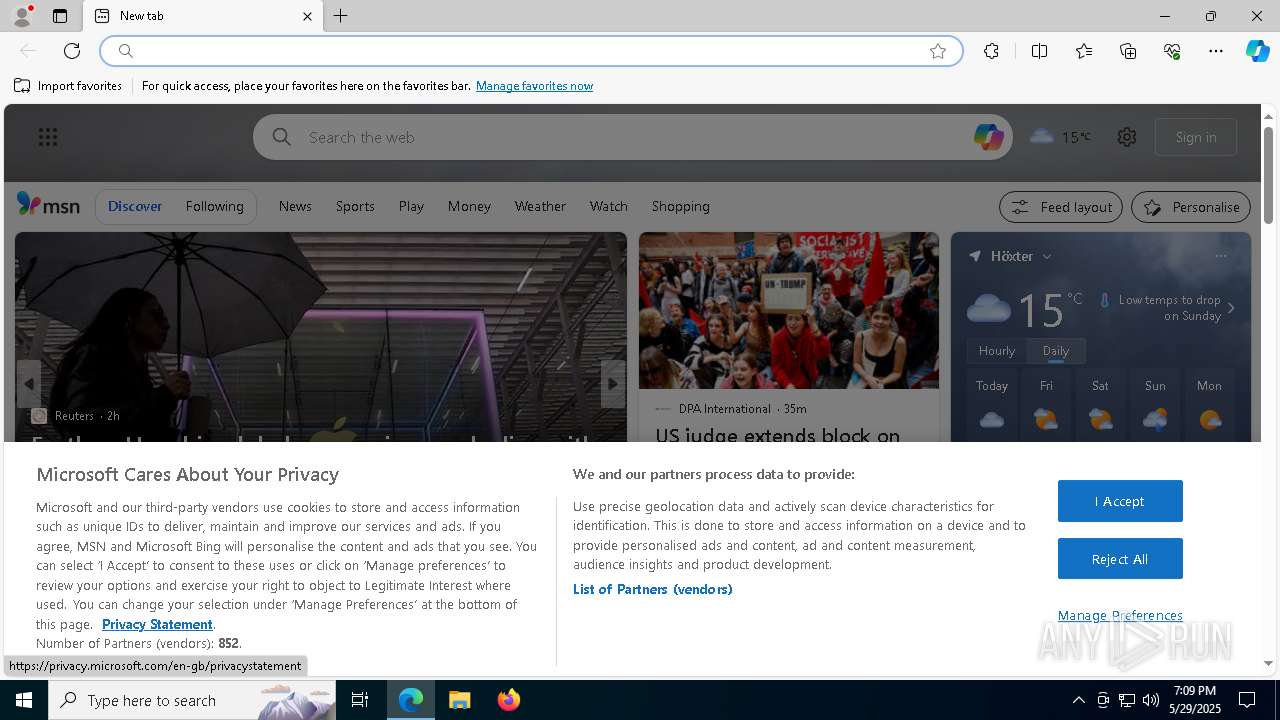
Task: Open Feed layout options
Action: (x=1060, y=207)
